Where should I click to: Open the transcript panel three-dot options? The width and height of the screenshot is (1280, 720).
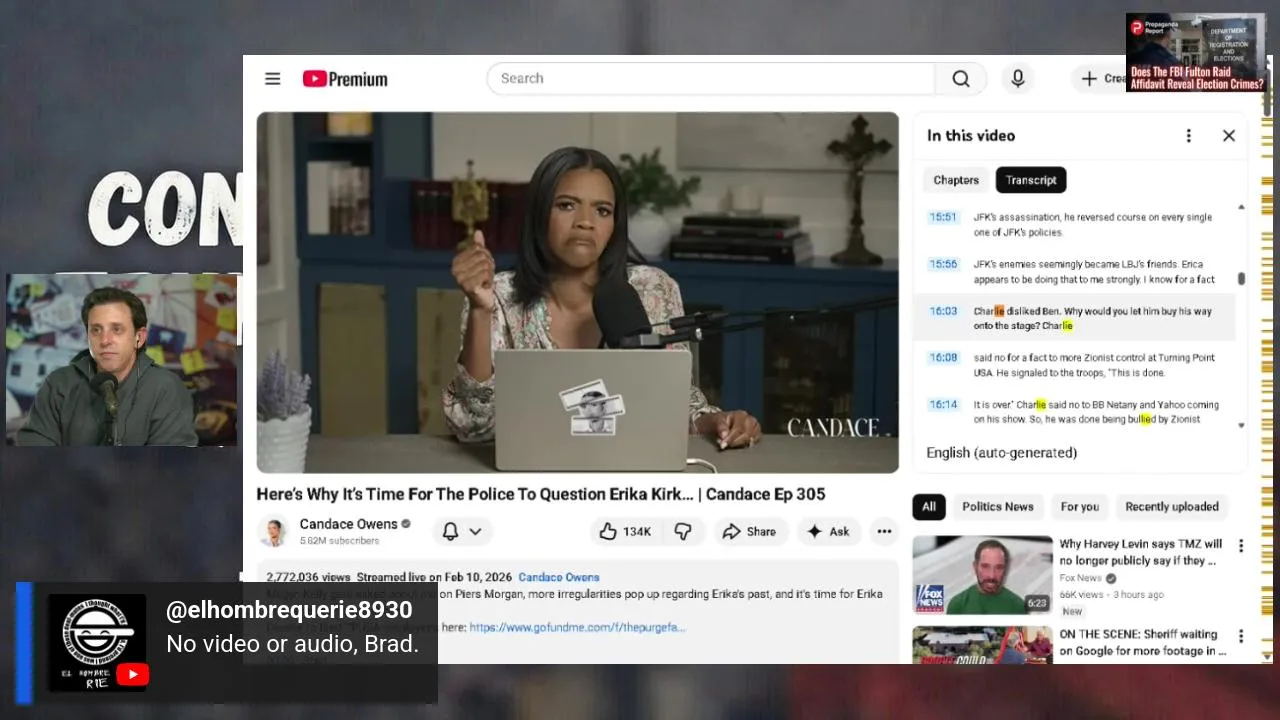(1188, 136)
